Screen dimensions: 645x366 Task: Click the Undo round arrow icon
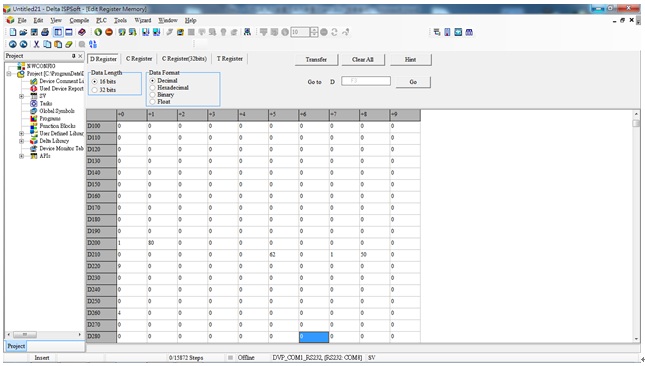pos(13,44)
